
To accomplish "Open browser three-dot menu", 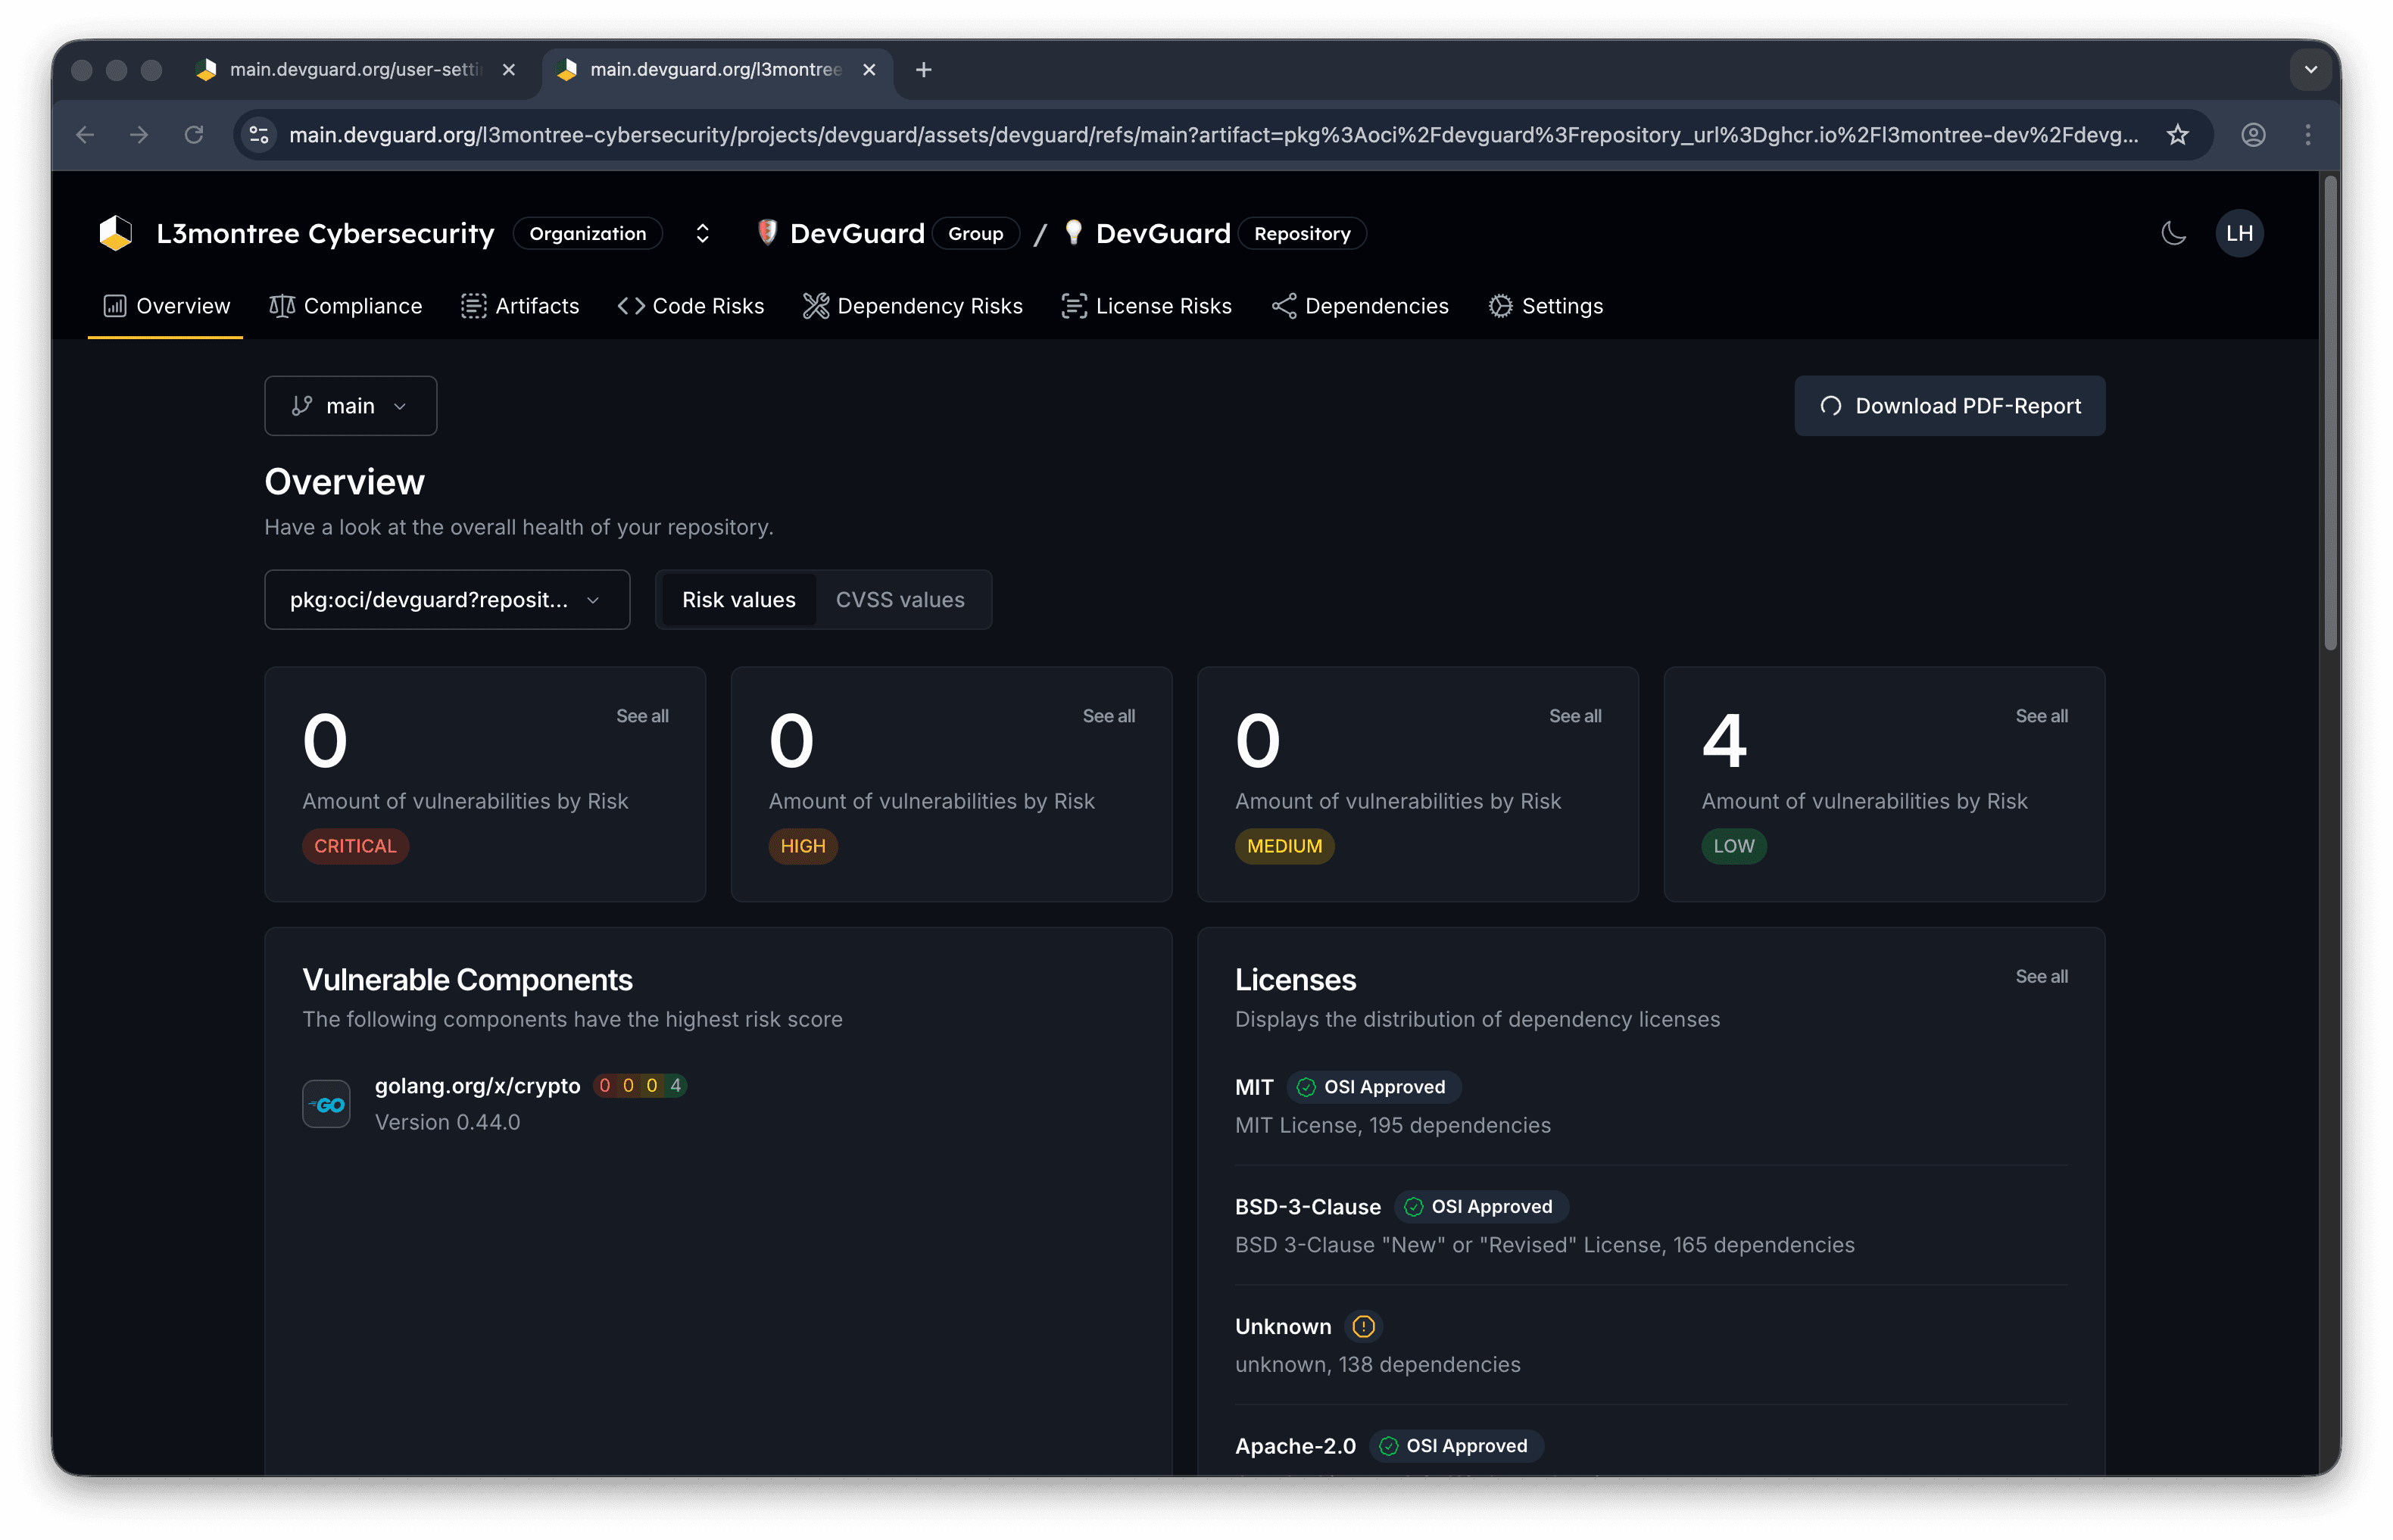I will click(2307, 135).
